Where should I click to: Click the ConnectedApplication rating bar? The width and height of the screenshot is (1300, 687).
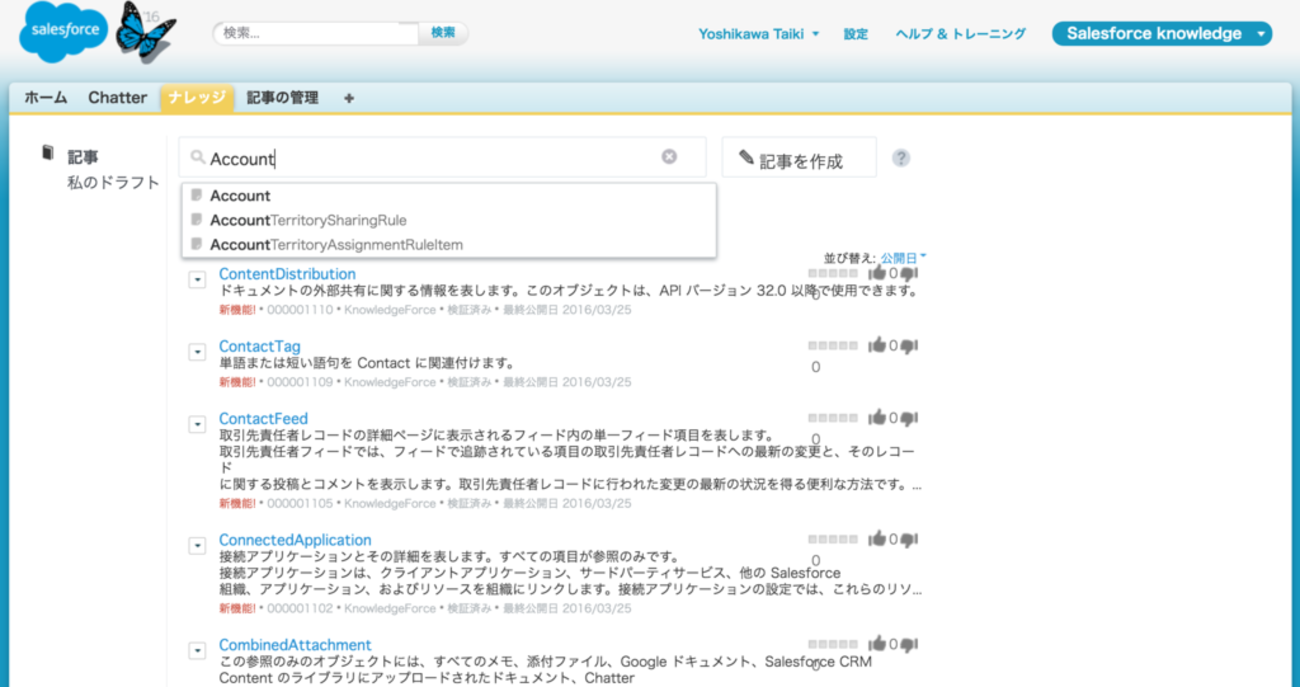[833, 540]
